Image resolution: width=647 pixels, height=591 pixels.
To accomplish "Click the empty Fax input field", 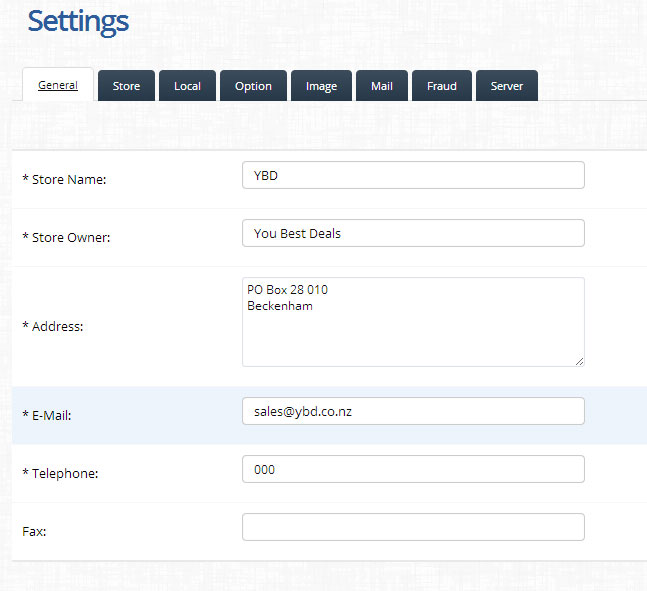I will click(x=413, y=527).
